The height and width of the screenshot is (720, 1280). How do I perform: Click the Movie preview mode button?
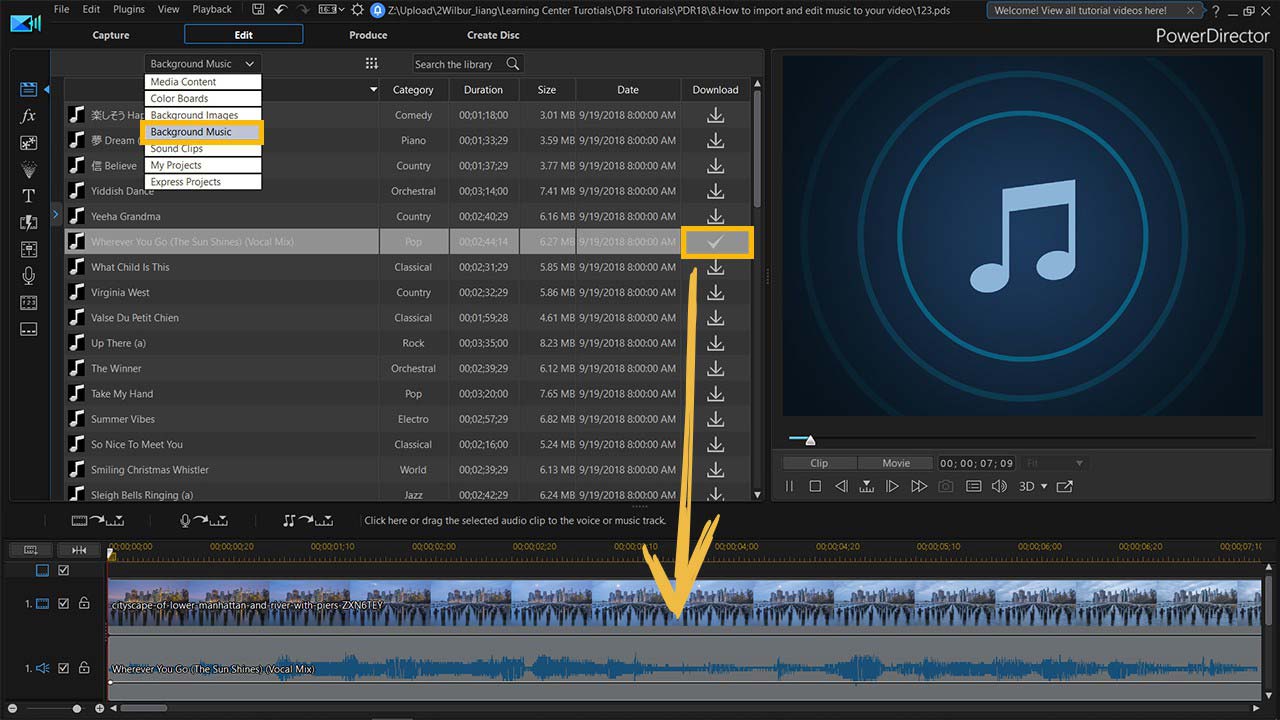tap(896, 463)
